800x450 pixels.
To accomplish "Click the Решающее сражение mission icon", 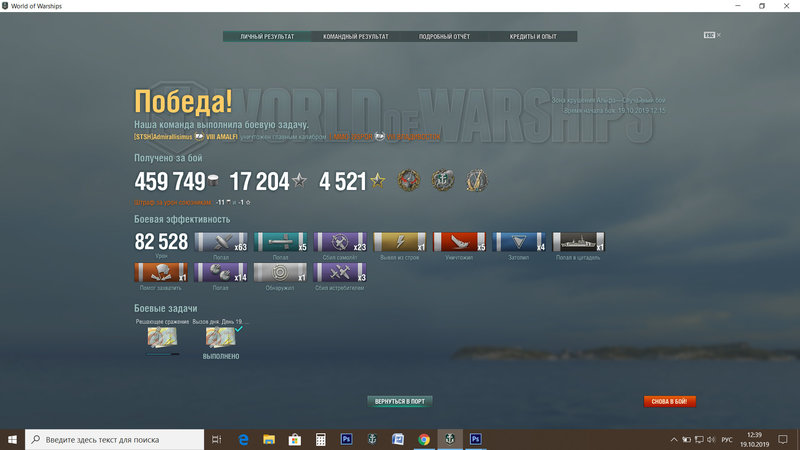I will [x=162, y=337].
